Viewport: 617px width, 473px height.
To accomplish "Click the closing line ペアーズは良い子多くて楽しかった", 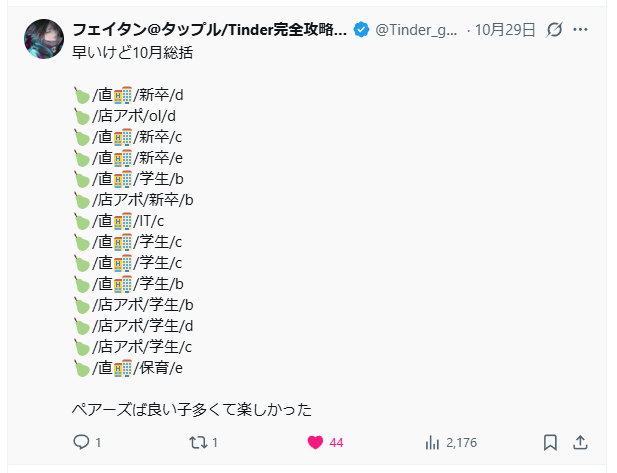I will point(192,408).
